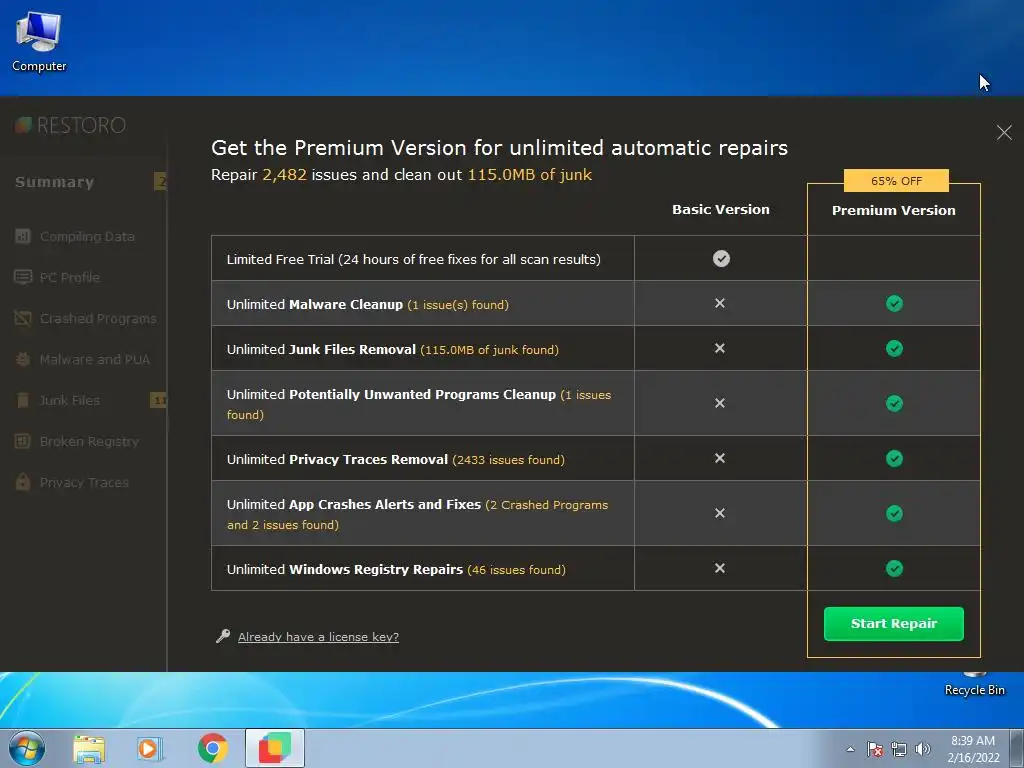Viewport: 1024px width, 768px height.
Task: Select Broken Registry in the sidebar
Action: pos(89,441)
